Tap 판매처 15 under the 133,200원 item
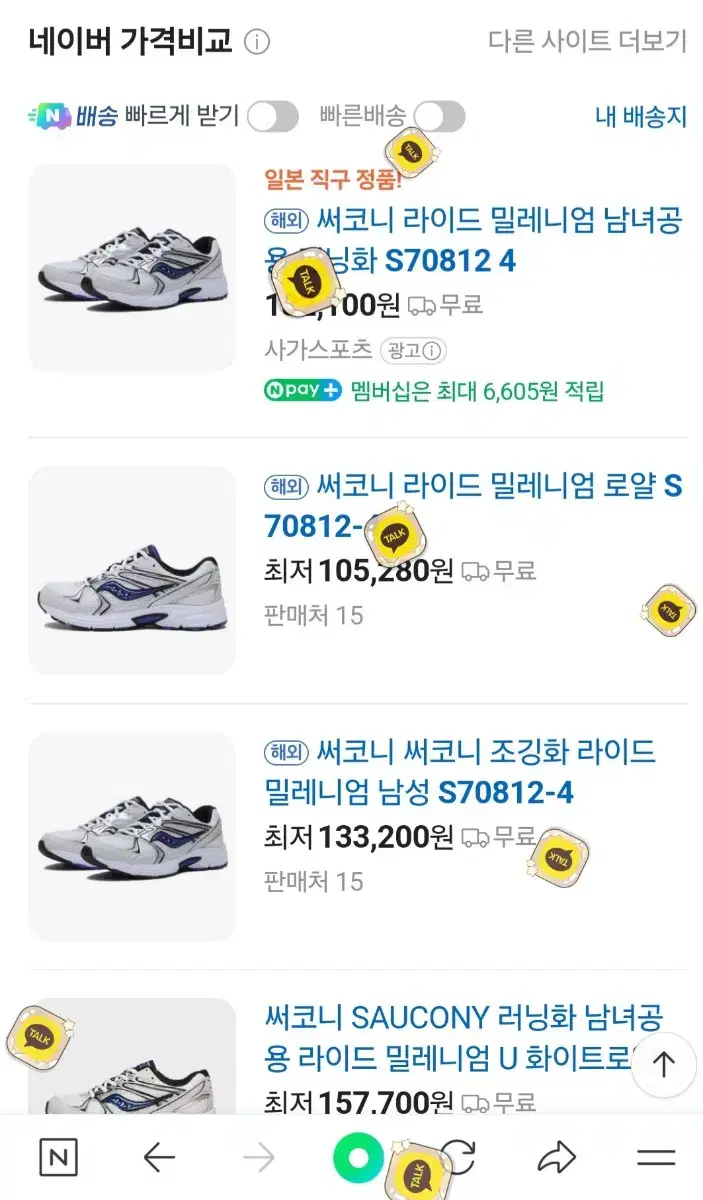This screenshot has height=1200, width=703. click(314, 881)
